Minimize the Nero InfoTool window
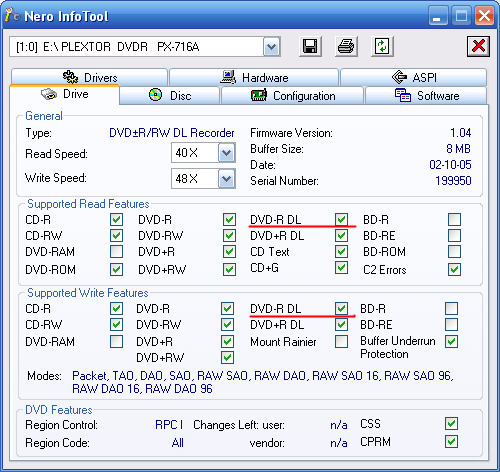 (438, 16)
